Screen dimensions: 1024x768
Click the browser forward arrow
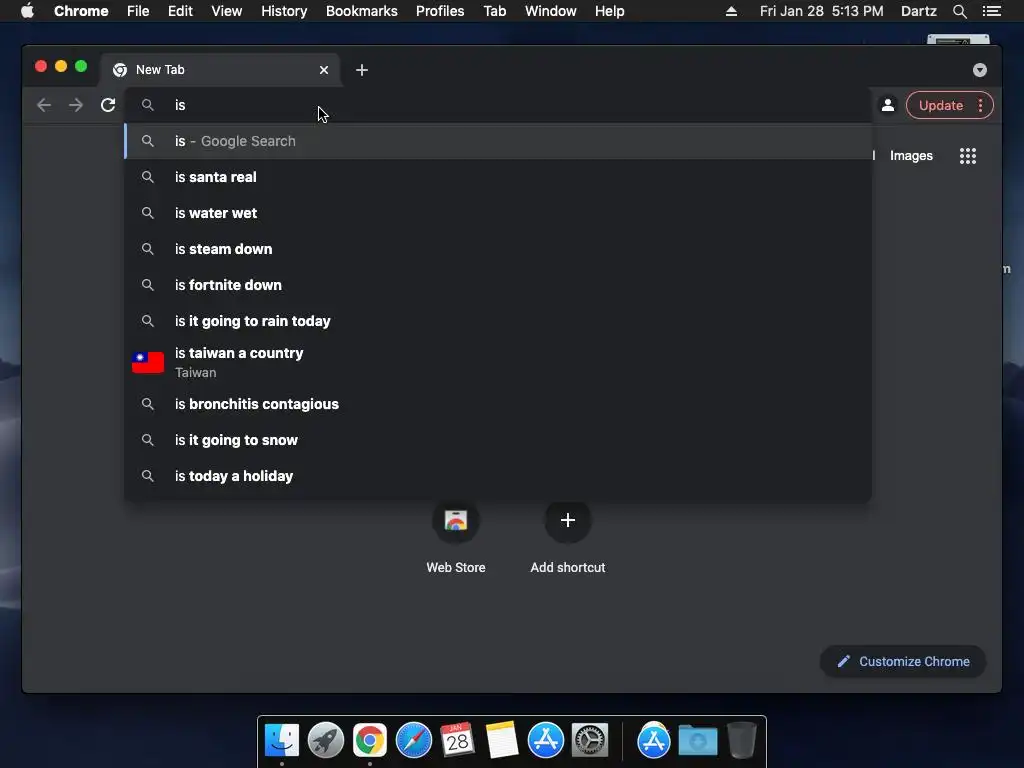tap(76, 105)
